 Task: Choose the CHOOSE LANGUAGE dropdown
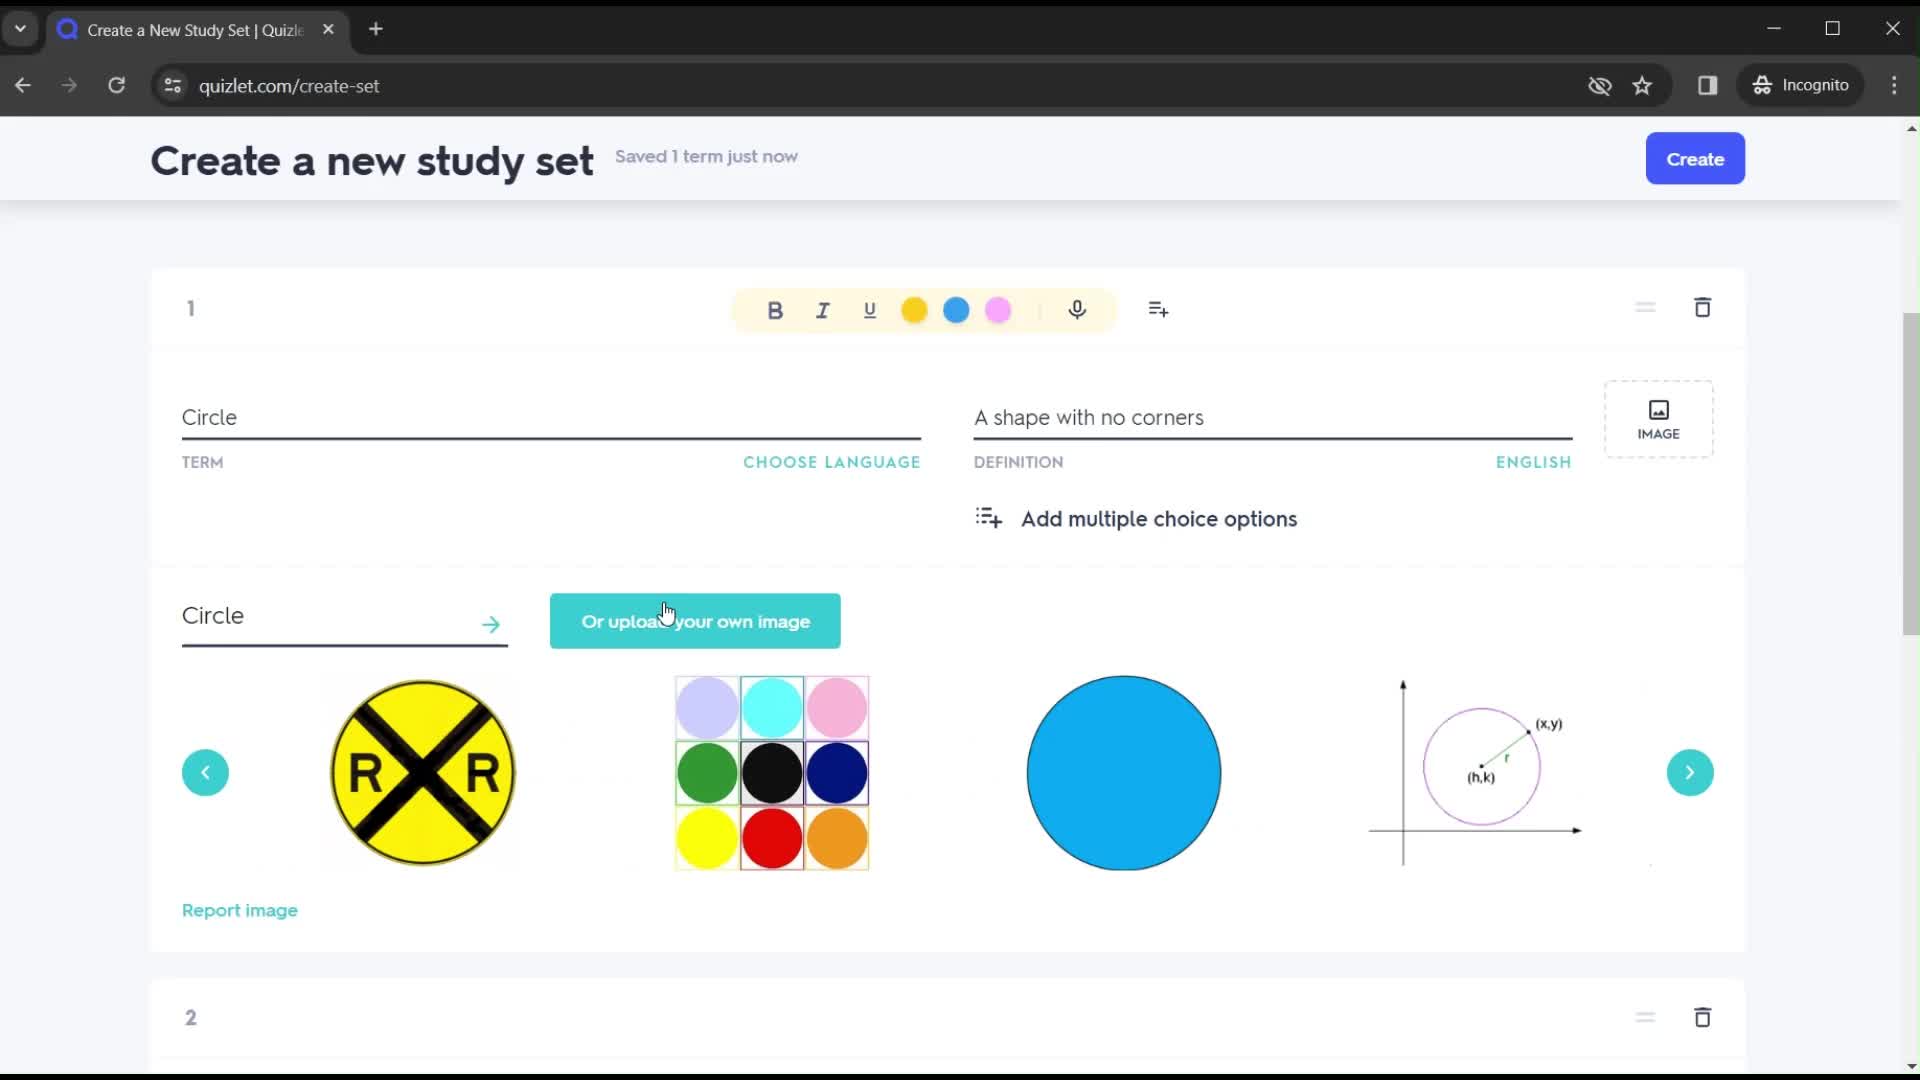coord(832,462)
